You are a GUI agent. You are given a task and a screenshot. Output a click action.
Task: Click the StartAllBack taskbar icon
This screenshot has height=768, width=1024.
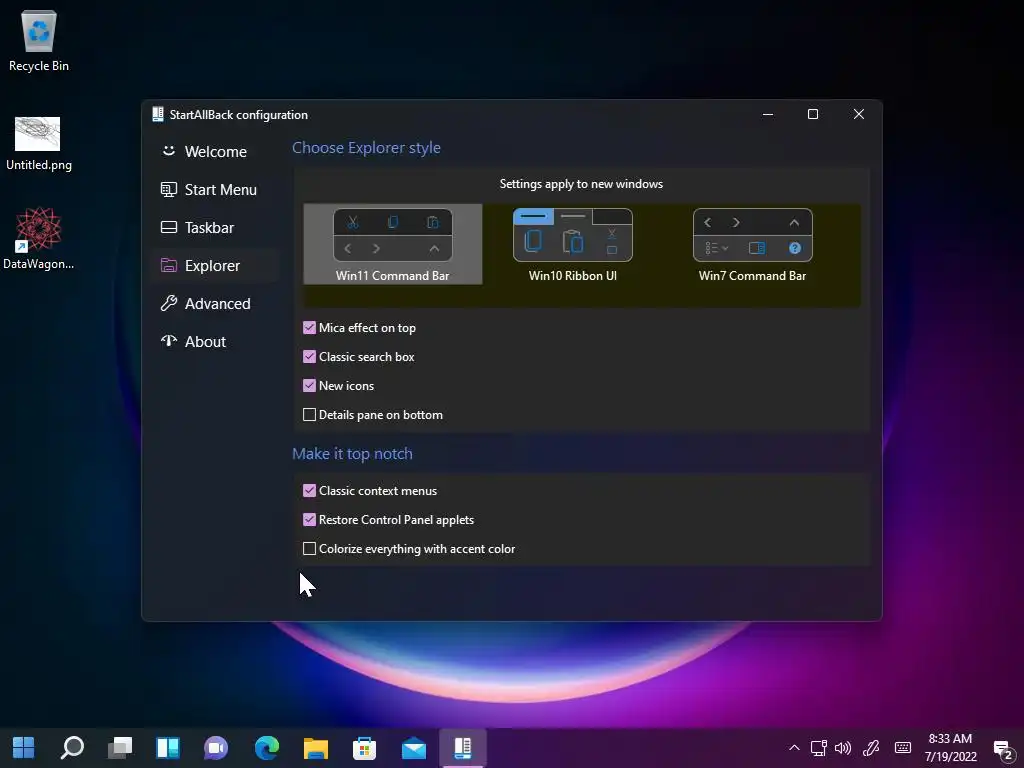[x=462, y=748]
